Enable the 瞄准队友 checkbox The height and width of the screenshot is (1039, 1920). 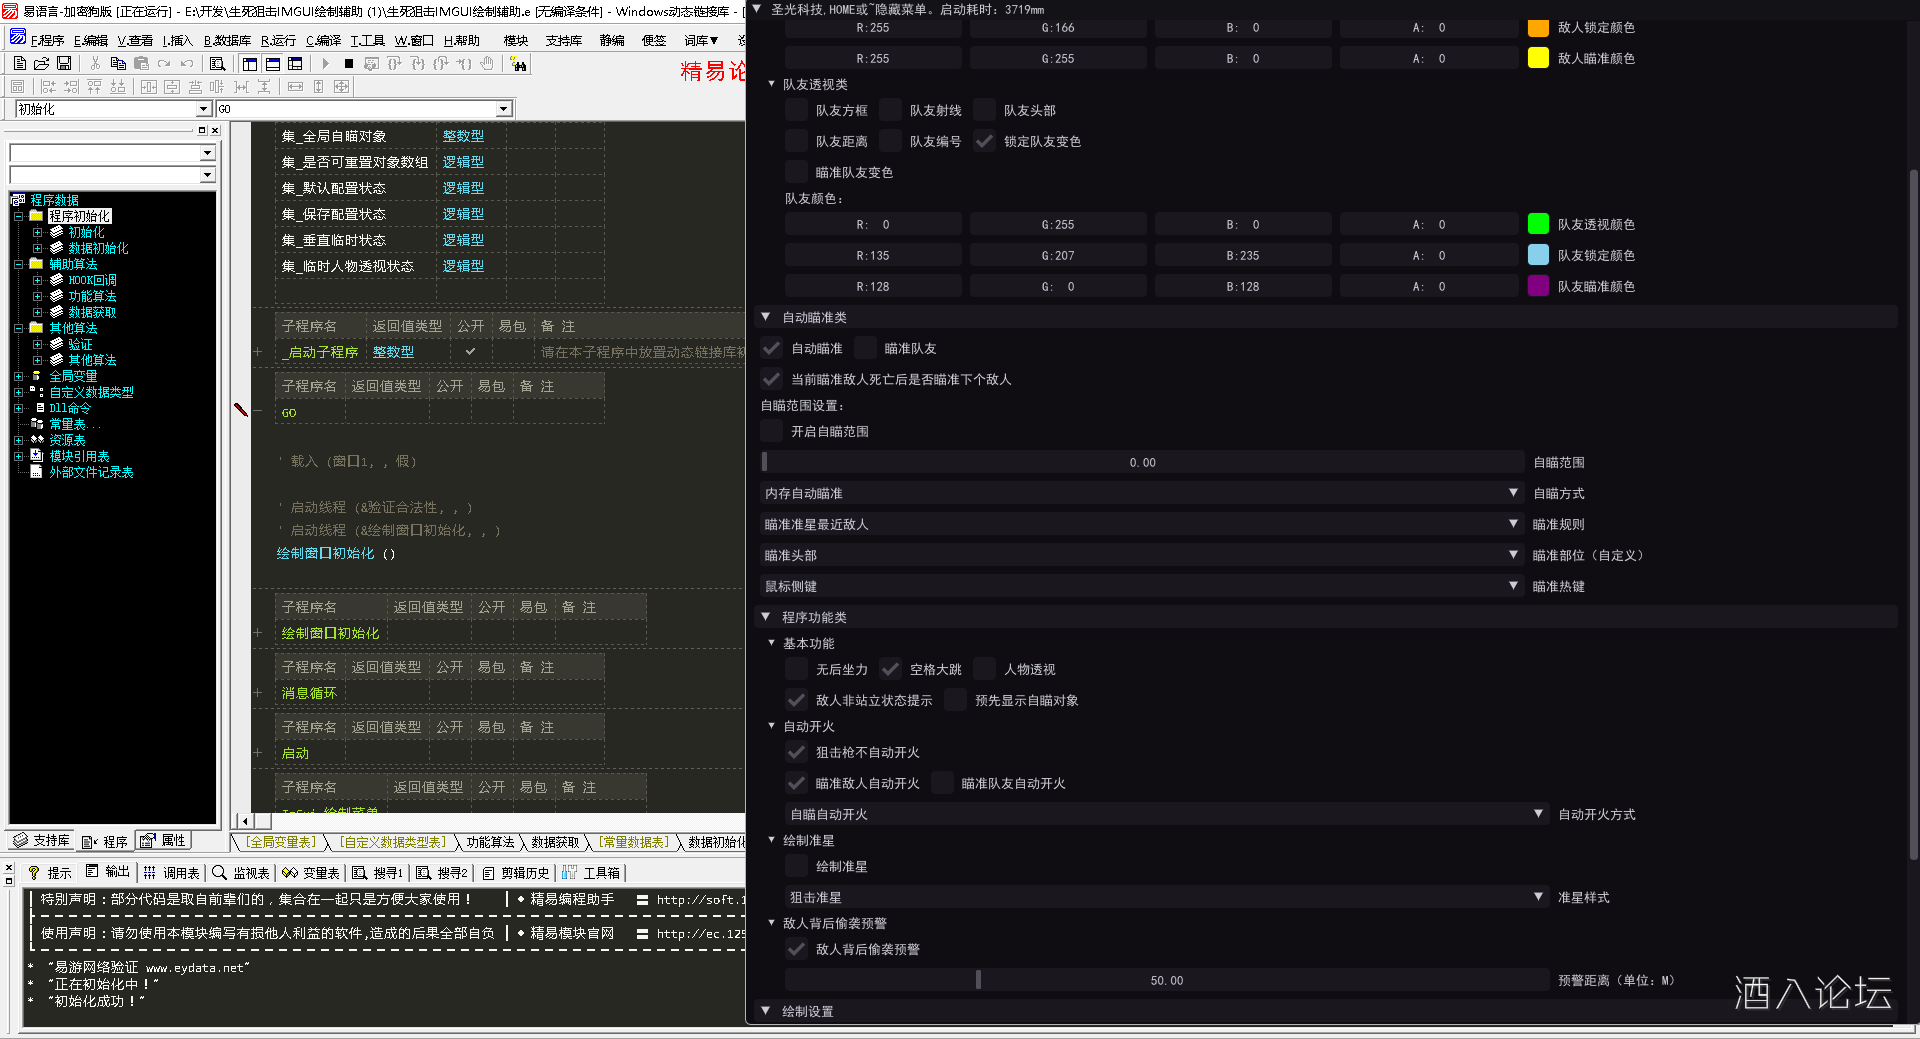pos(865,348)
